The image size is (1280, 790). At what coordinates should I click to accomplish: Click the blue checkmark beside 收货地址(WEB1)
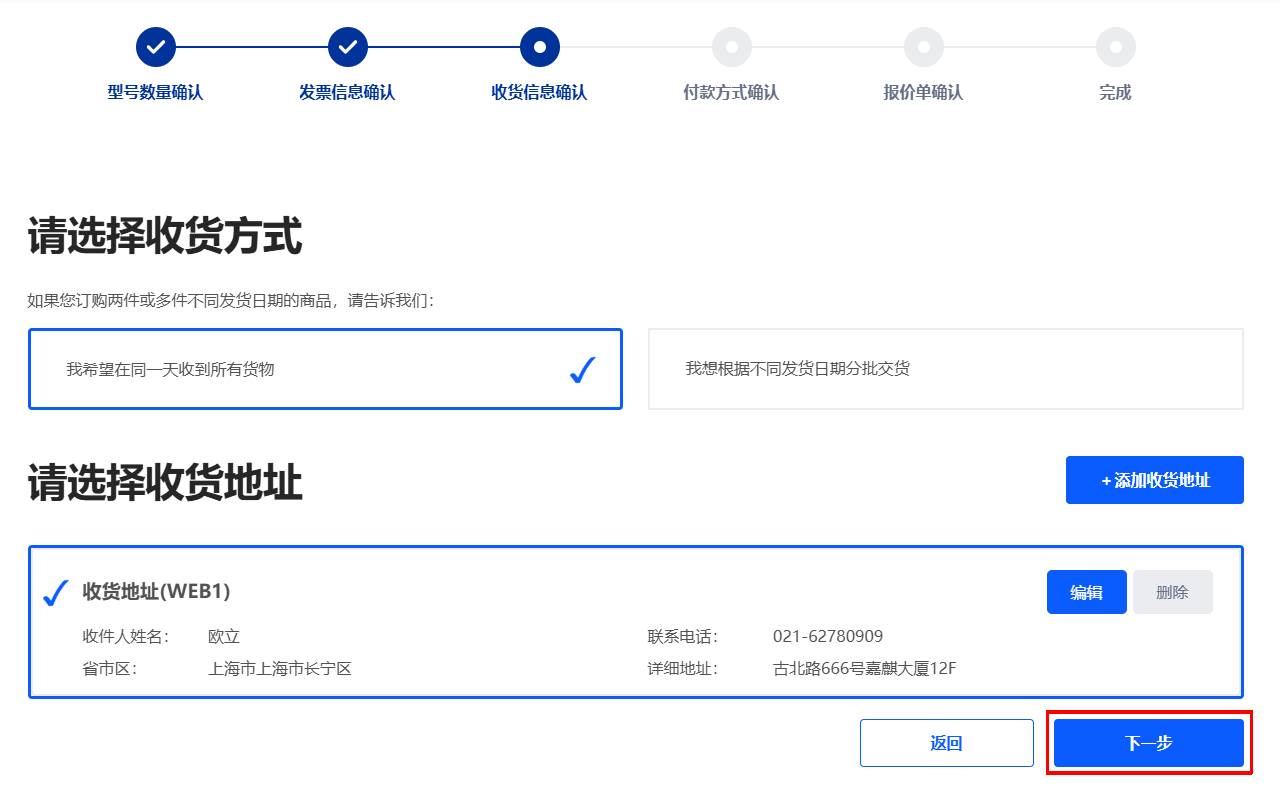pos(56,593)
